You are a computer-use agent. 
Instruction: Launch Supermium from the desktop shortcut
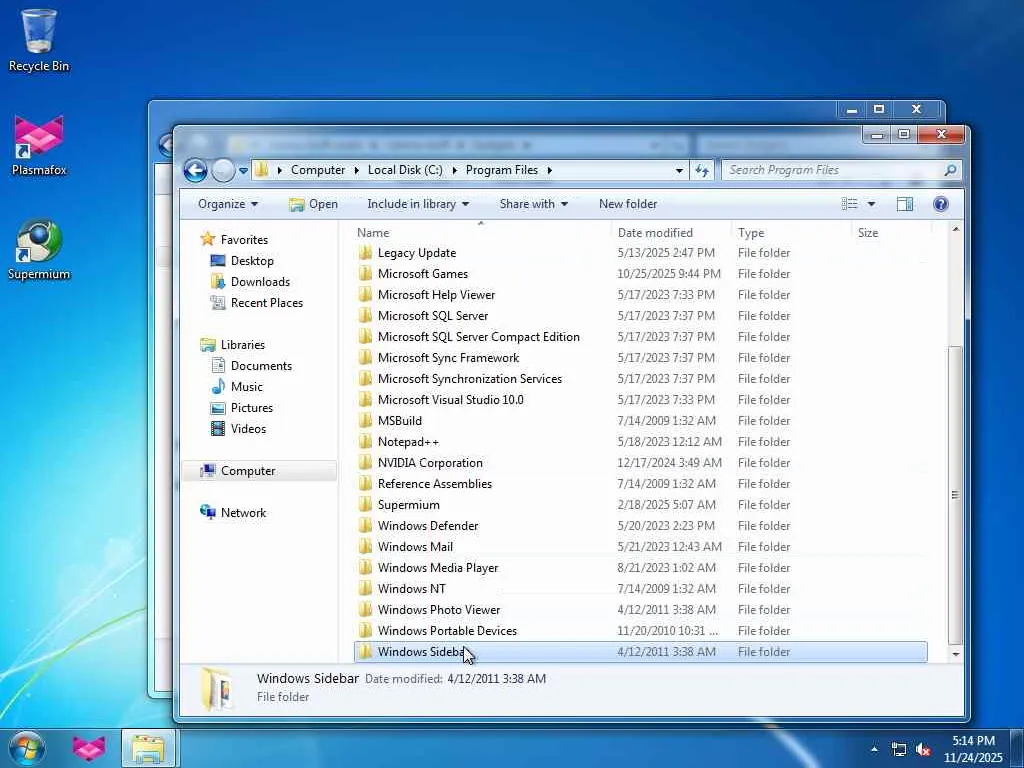[x=39, y=249]
